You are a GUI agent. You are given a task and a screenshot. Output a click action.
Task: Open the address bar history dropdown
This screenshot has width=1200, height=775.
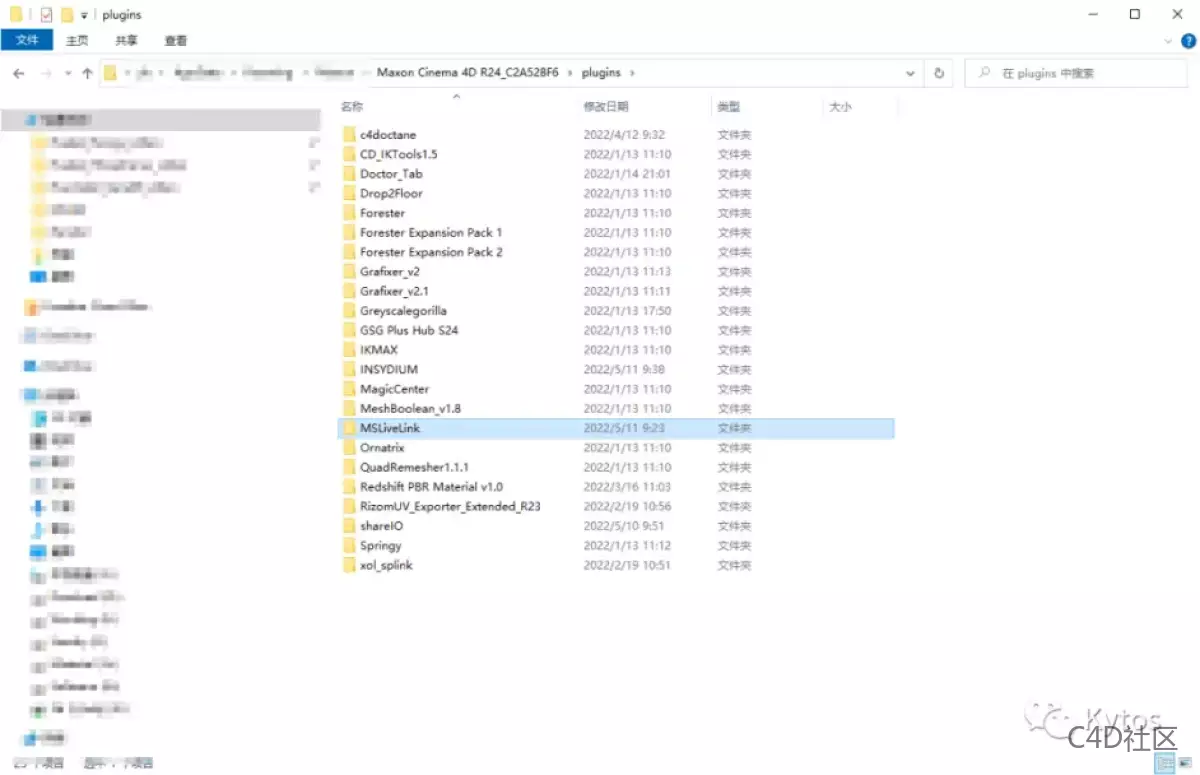[910, 73]
